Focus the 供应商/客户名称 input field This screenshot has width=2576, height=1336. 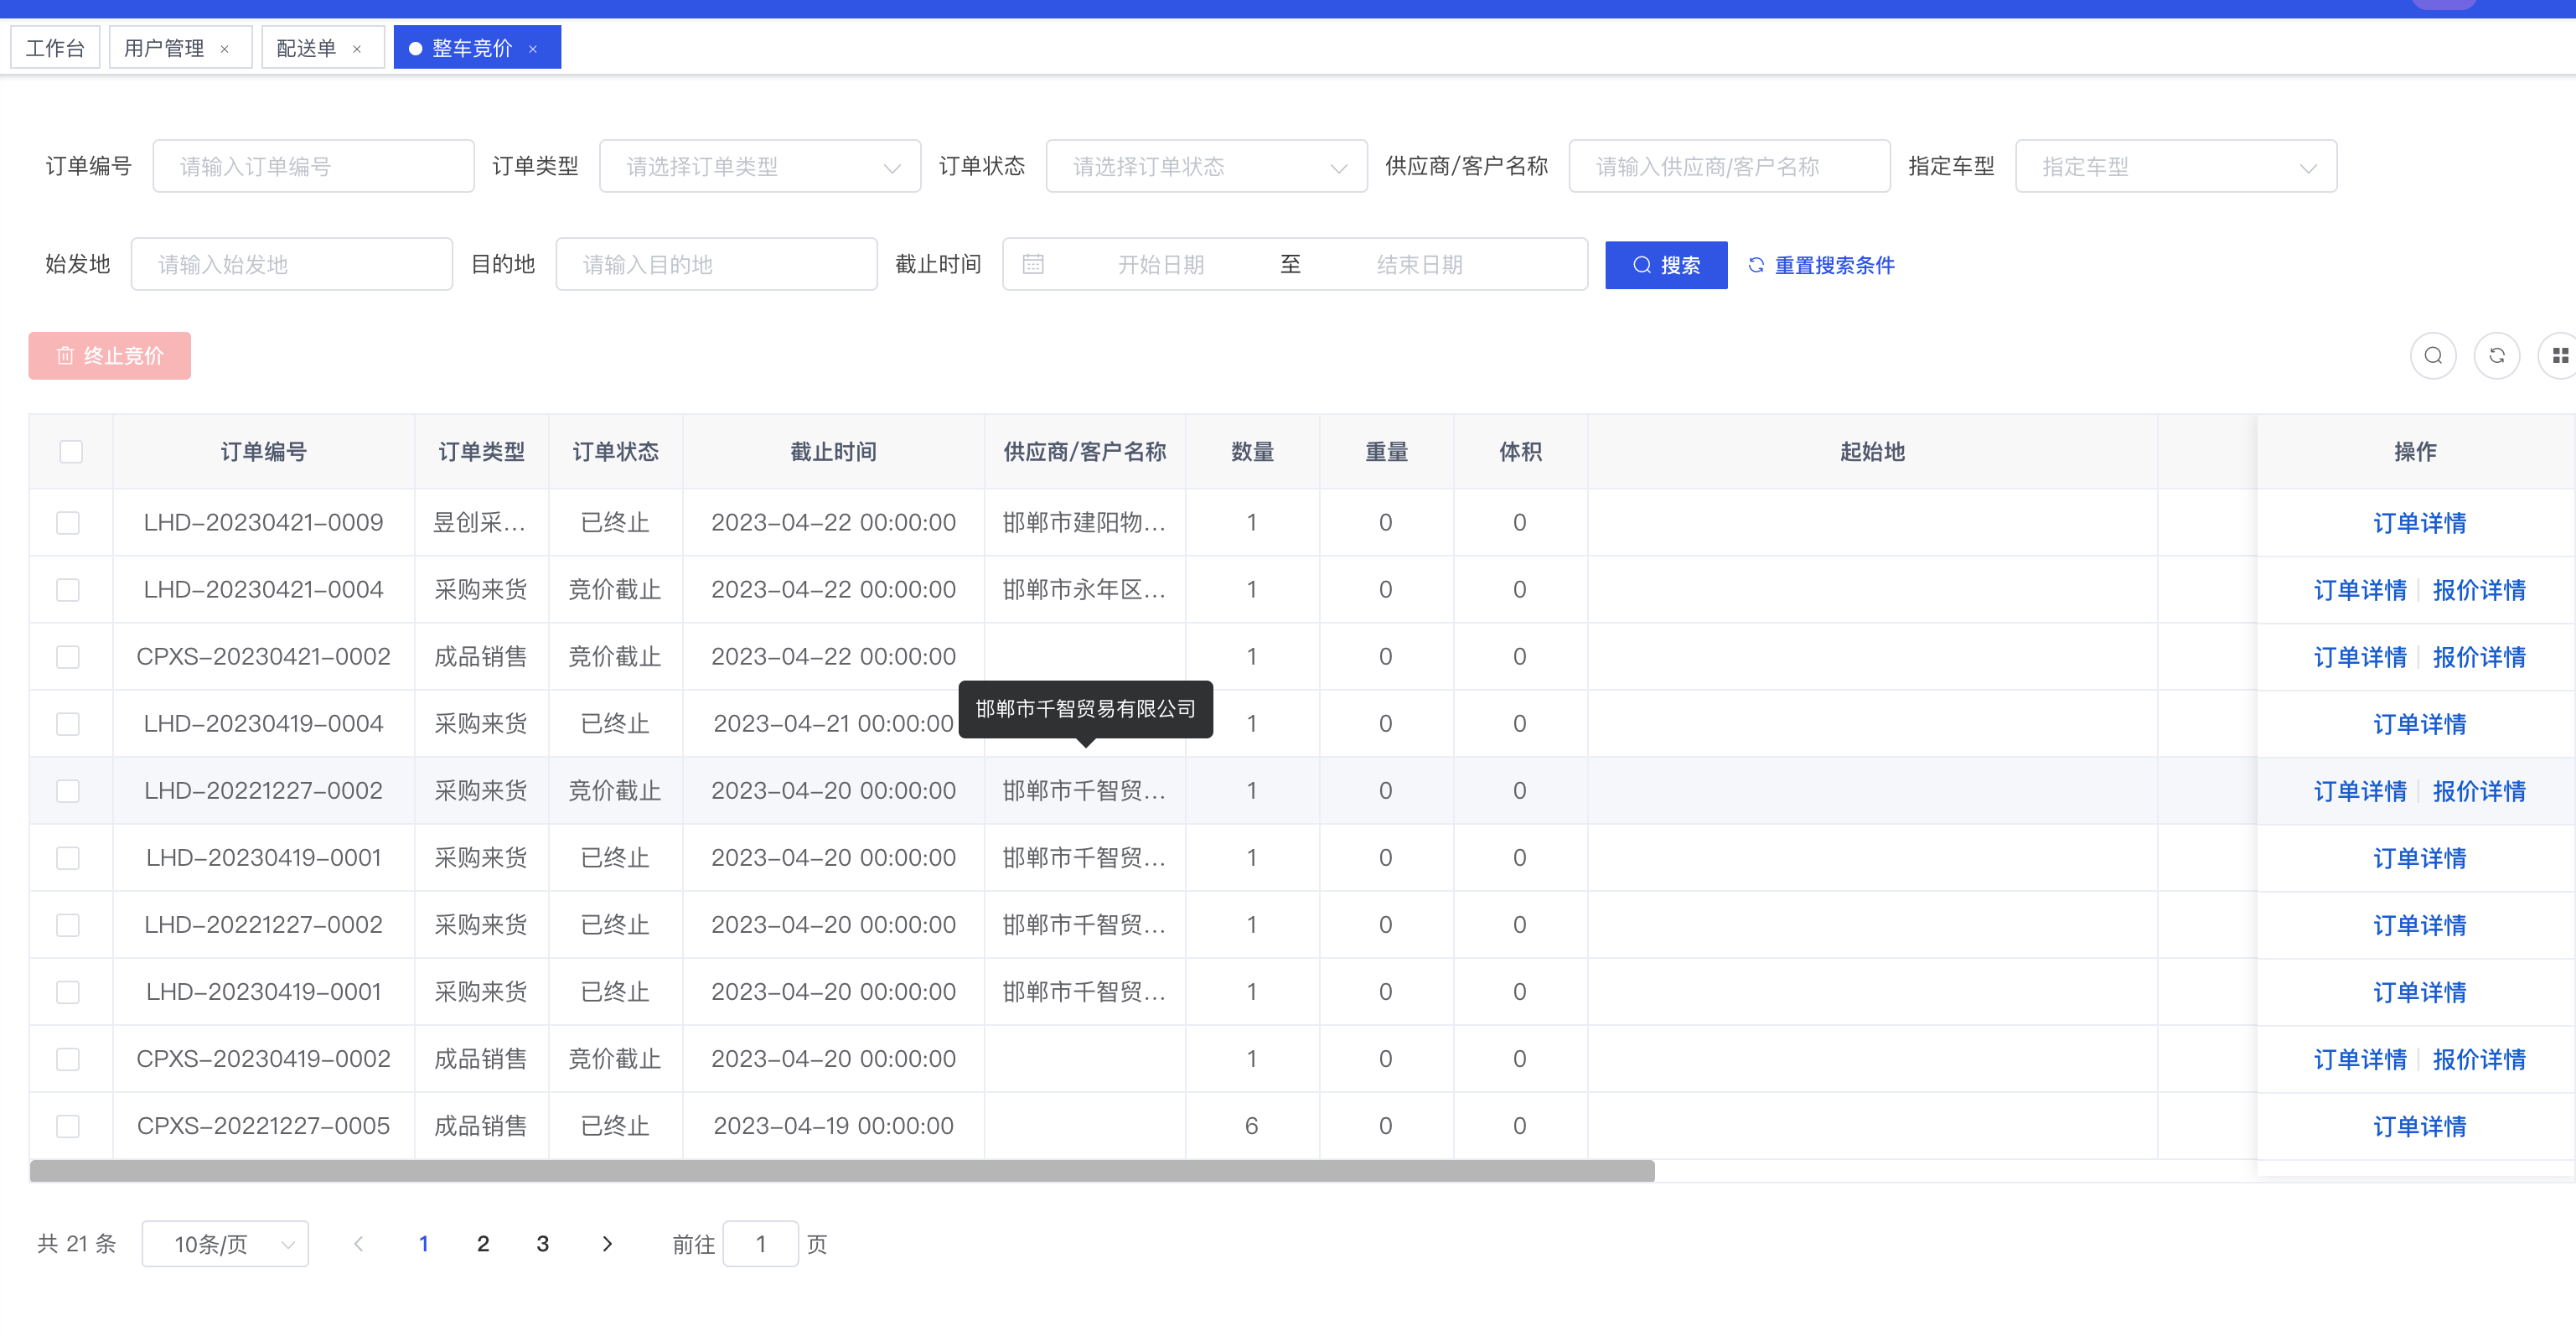(1730, 166)
